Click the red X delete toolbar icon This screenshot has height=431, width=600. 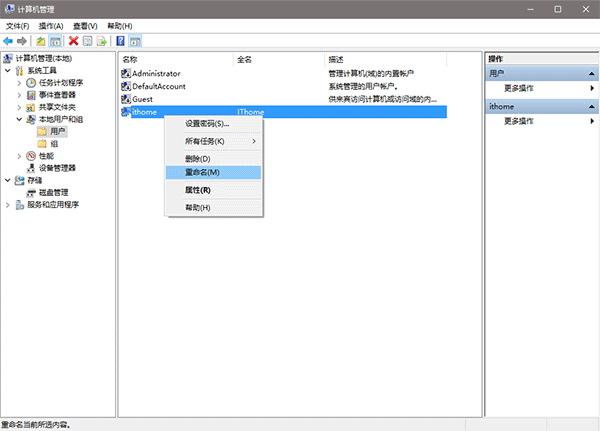[73, 41]
